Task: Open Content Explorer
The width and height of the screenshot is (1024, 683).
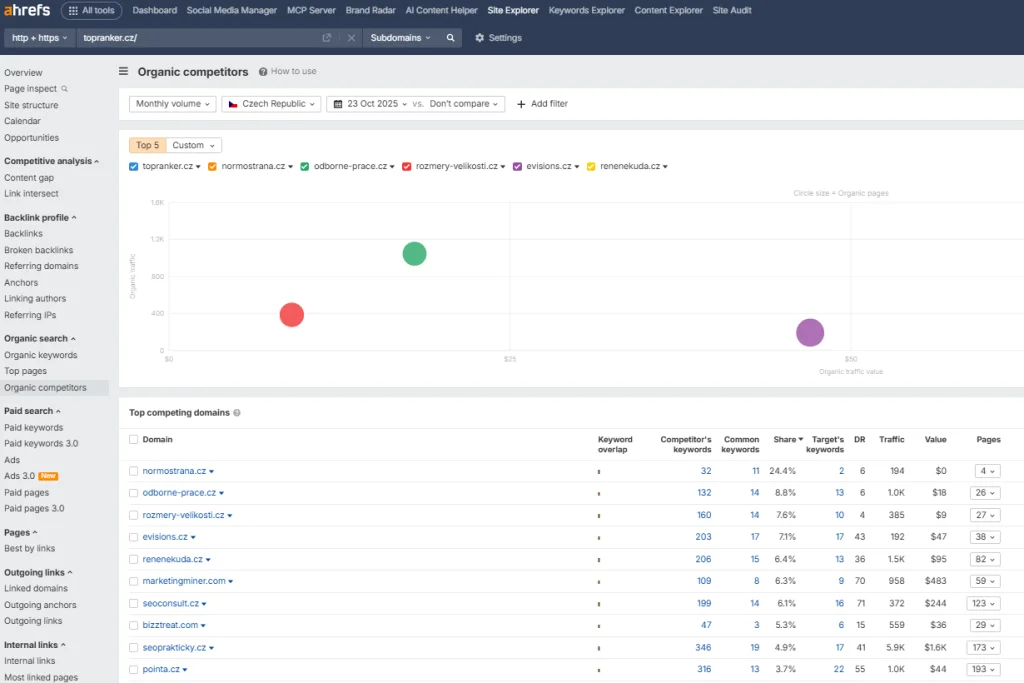Action: (669, 10)
